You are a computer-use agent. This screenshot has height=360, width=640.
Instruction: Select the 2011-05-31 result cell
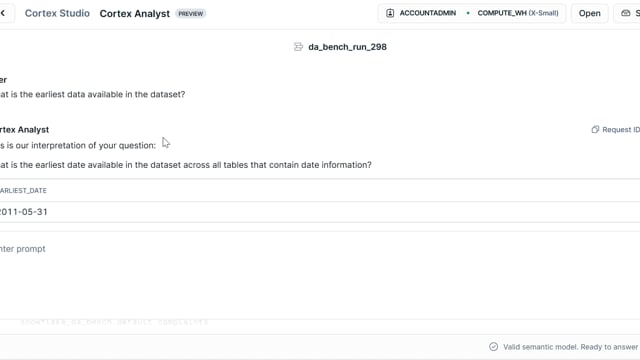click(24, 212)
